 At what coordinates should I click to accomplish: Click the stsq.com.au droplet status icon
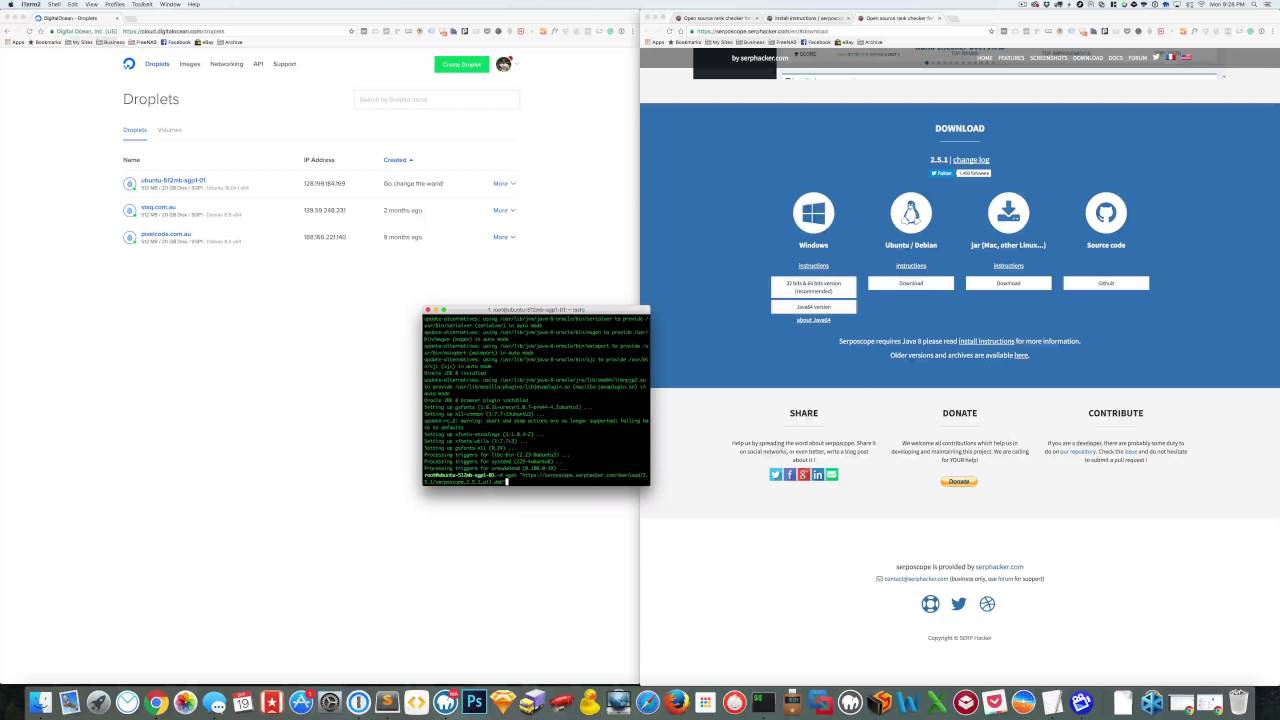129,210
